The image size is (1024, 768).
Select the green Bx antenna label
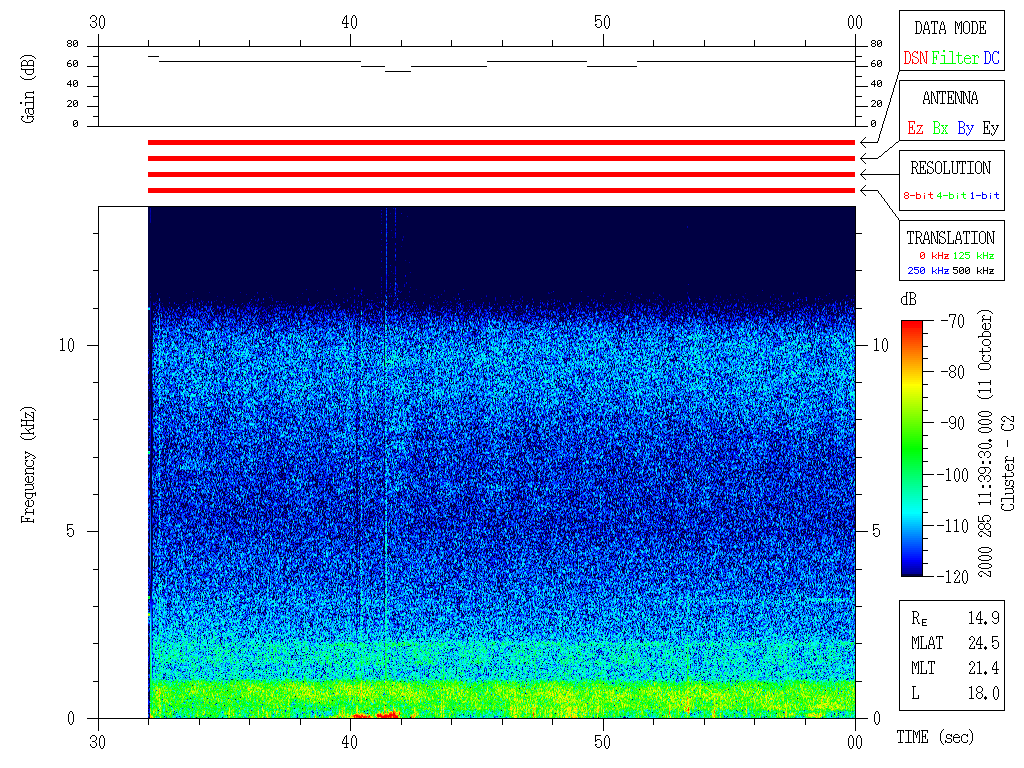[x=940, y=129]
